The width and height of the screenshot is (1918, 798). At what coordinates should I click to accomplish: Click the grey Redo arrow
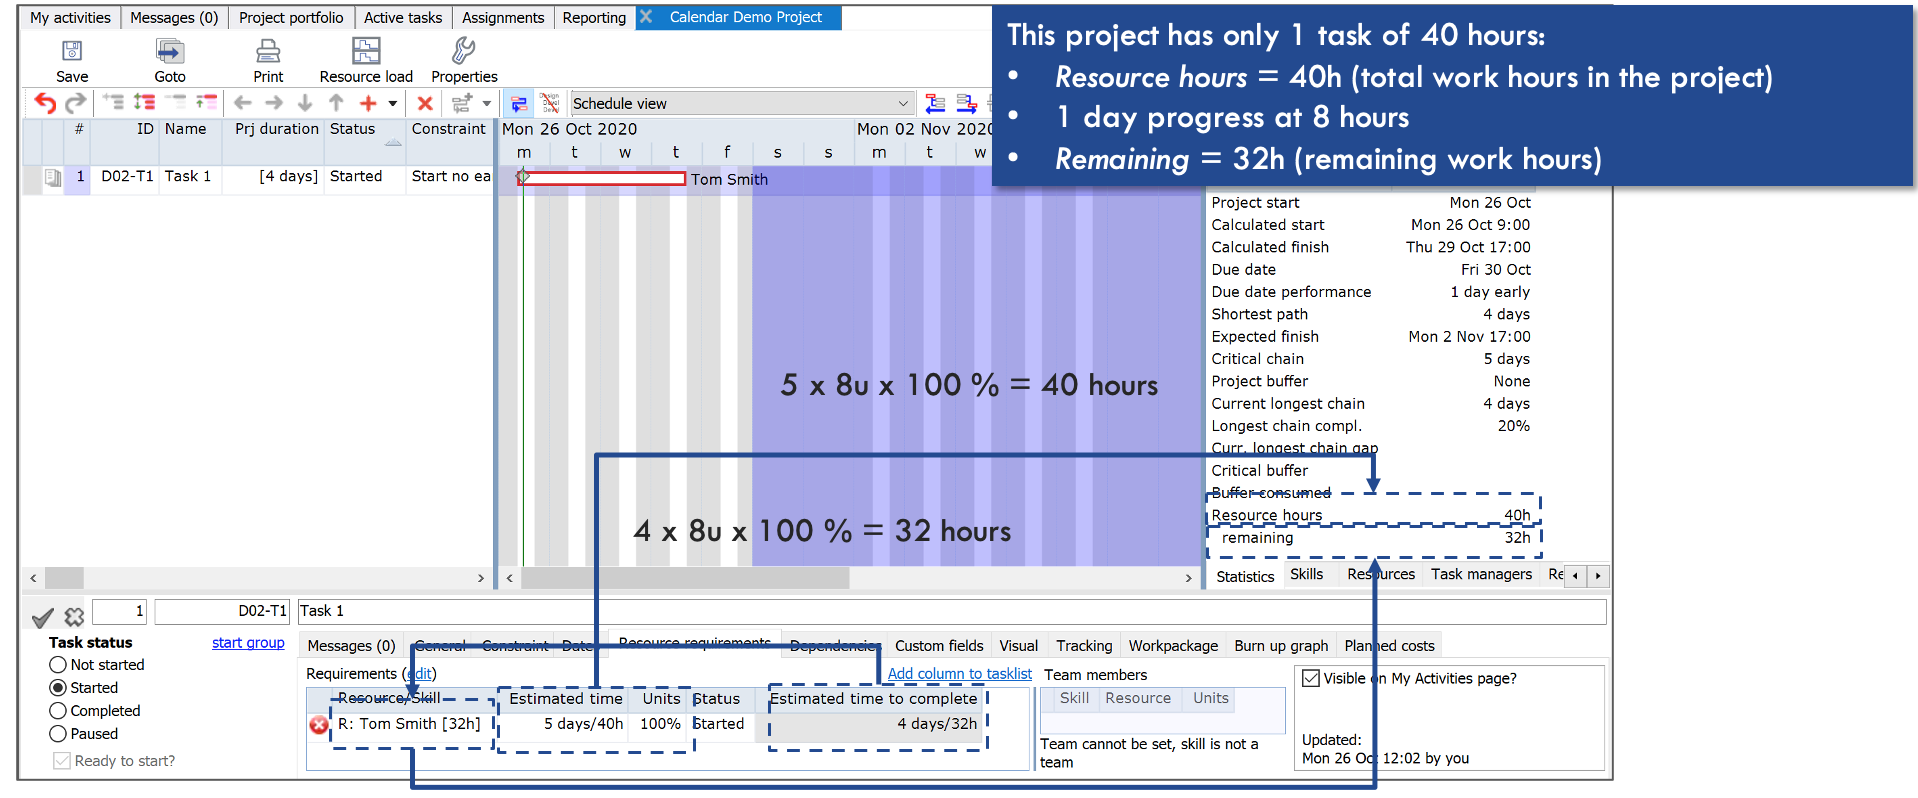pos(76,103)
